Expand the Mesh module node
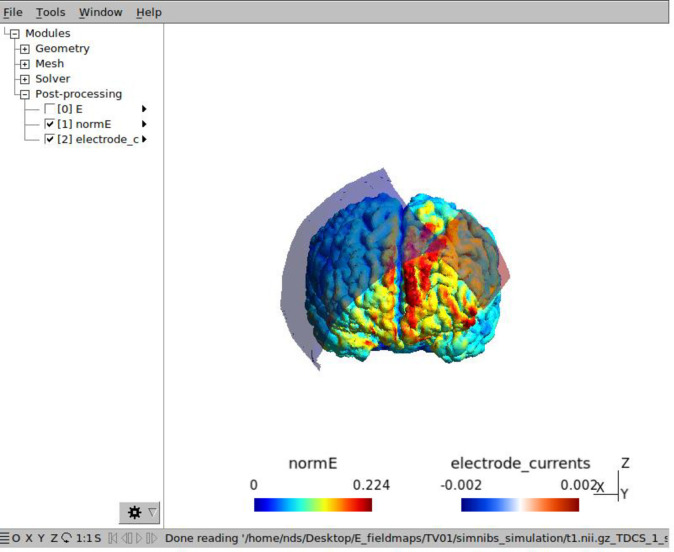The height and width of the screenshot is (552, 674). coord(25,64)
